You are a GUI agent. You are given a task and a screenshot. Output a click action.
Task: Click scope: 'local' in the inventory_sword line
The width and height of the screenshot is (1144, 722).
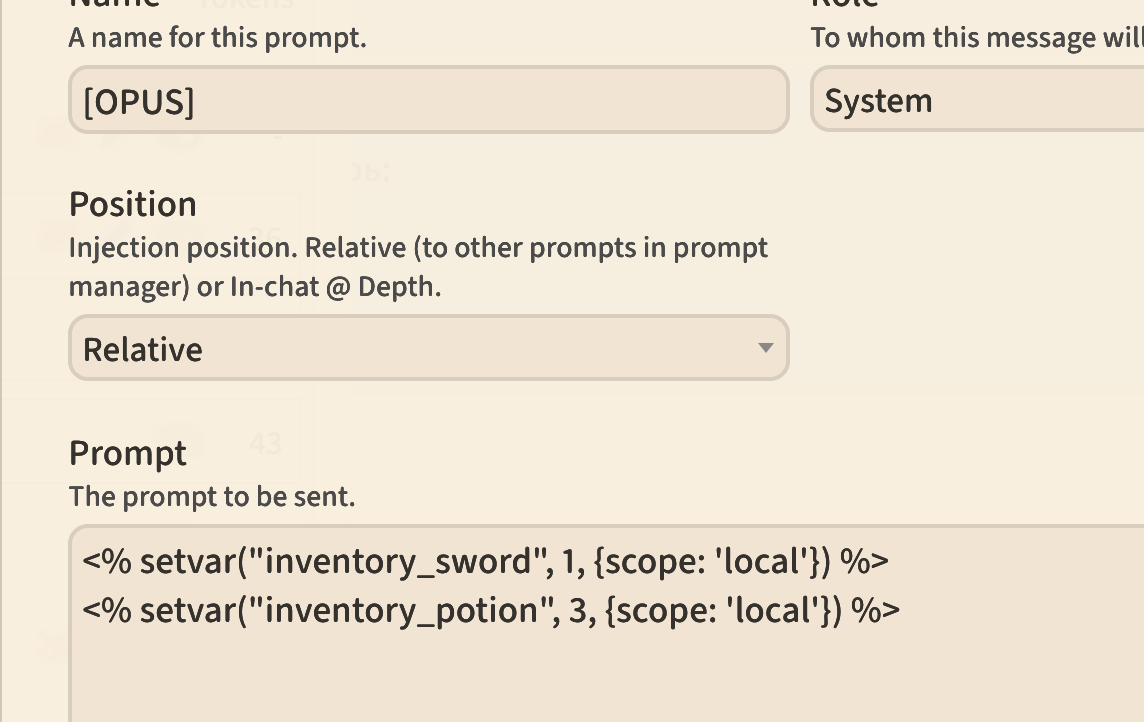709,561
